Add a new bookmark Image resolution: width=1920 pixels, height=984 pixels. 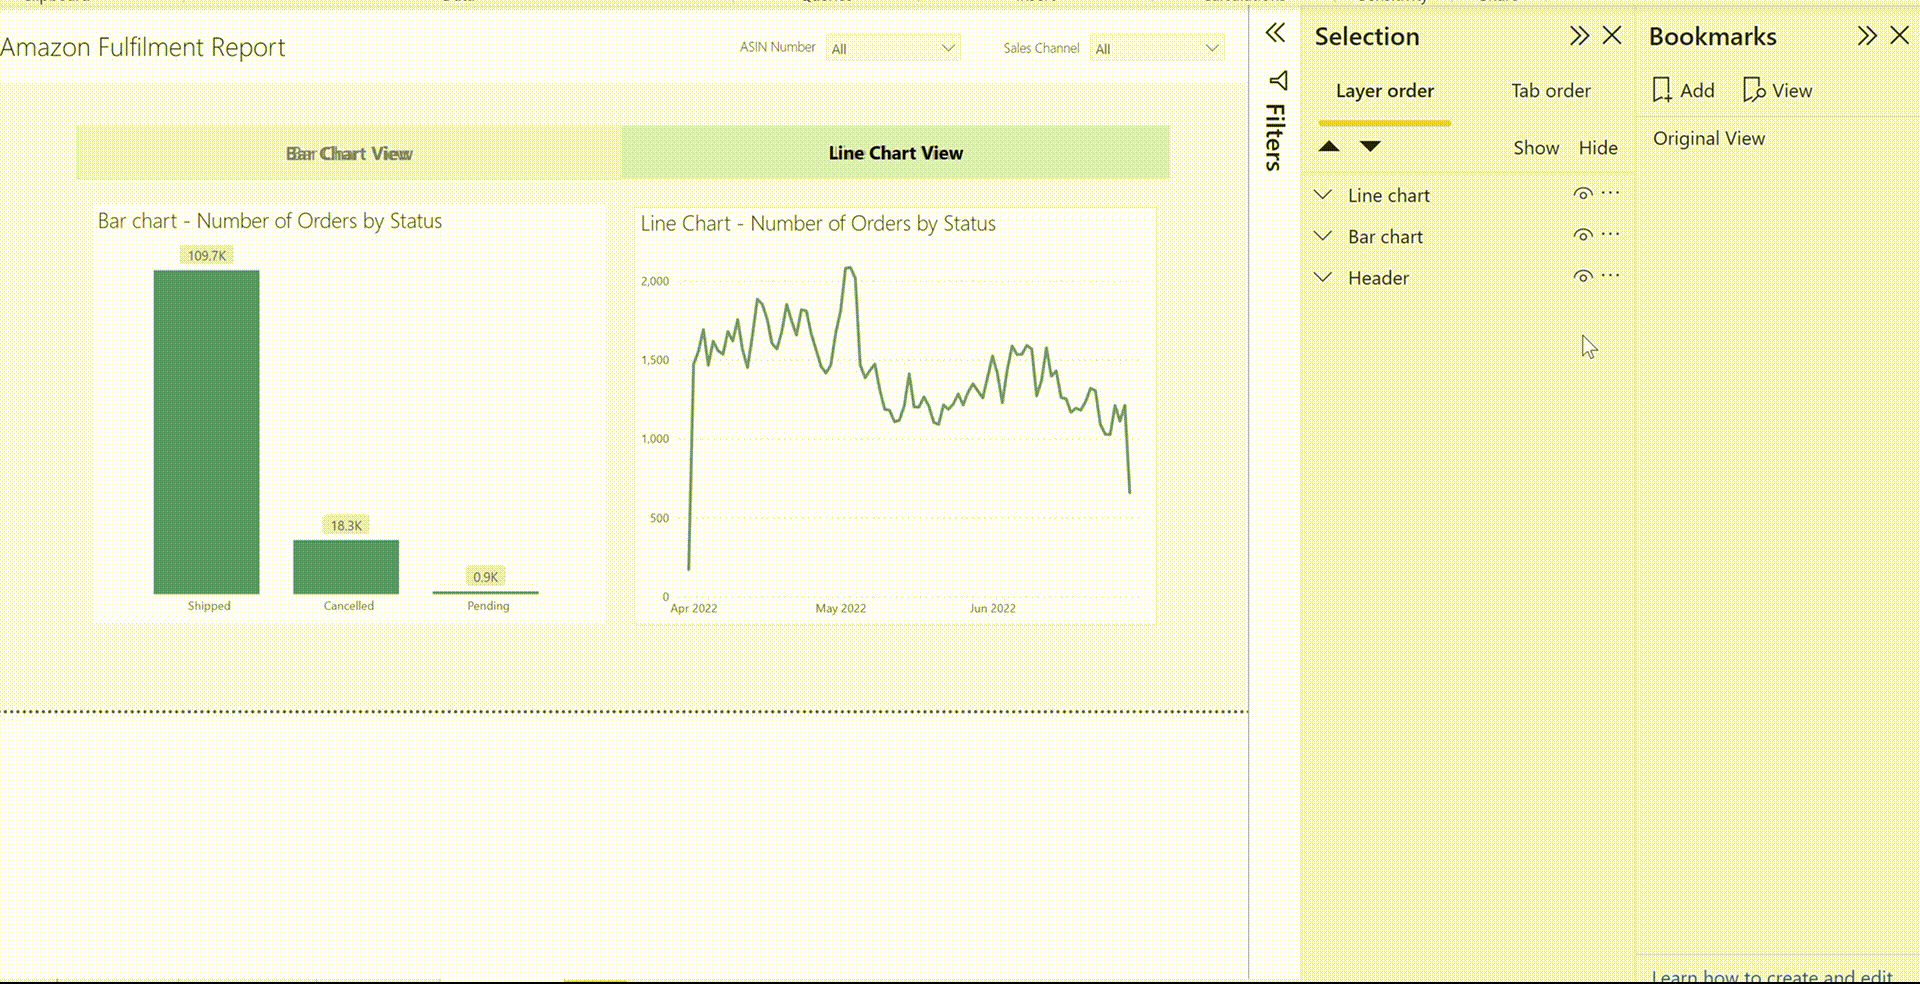(x=1684, y=90)
